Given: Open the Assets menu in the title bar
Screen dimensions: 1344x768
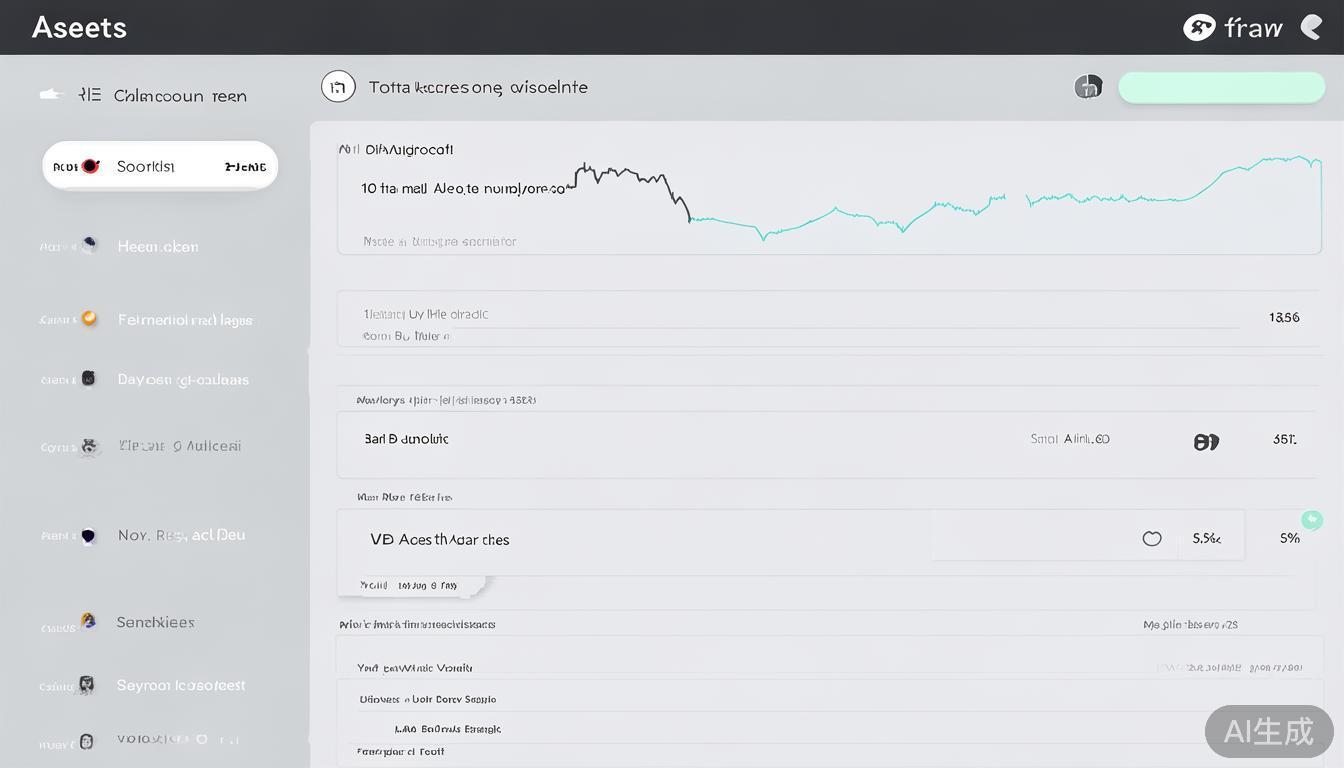Looking at the screenshot, I should pyautogui.click(x=79, y=27).
